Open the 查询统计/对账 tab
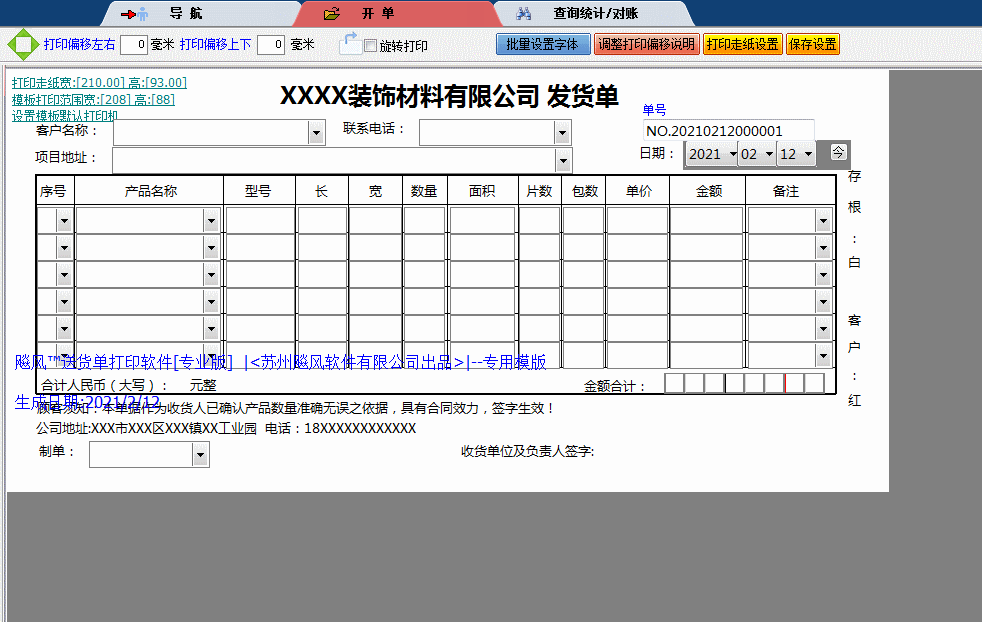Viewport: 982px width, 622px height. point(595,14)
